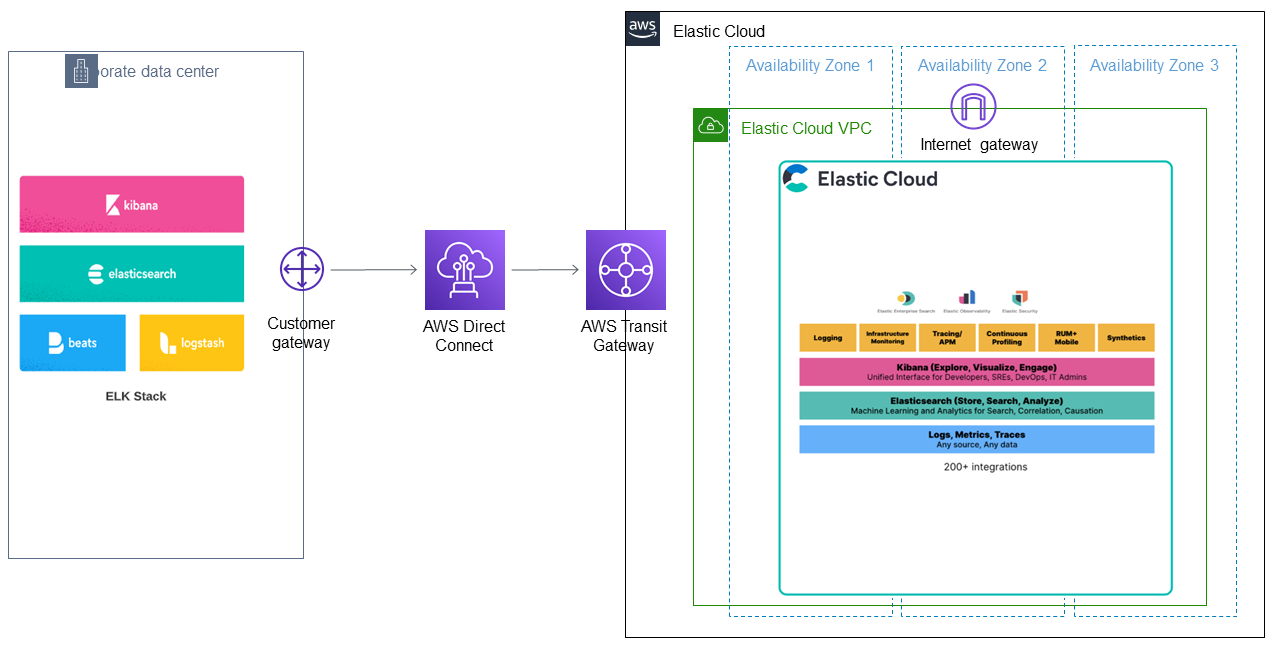
Task: Click the Logging orange box
Action: (x=828, y=338)
